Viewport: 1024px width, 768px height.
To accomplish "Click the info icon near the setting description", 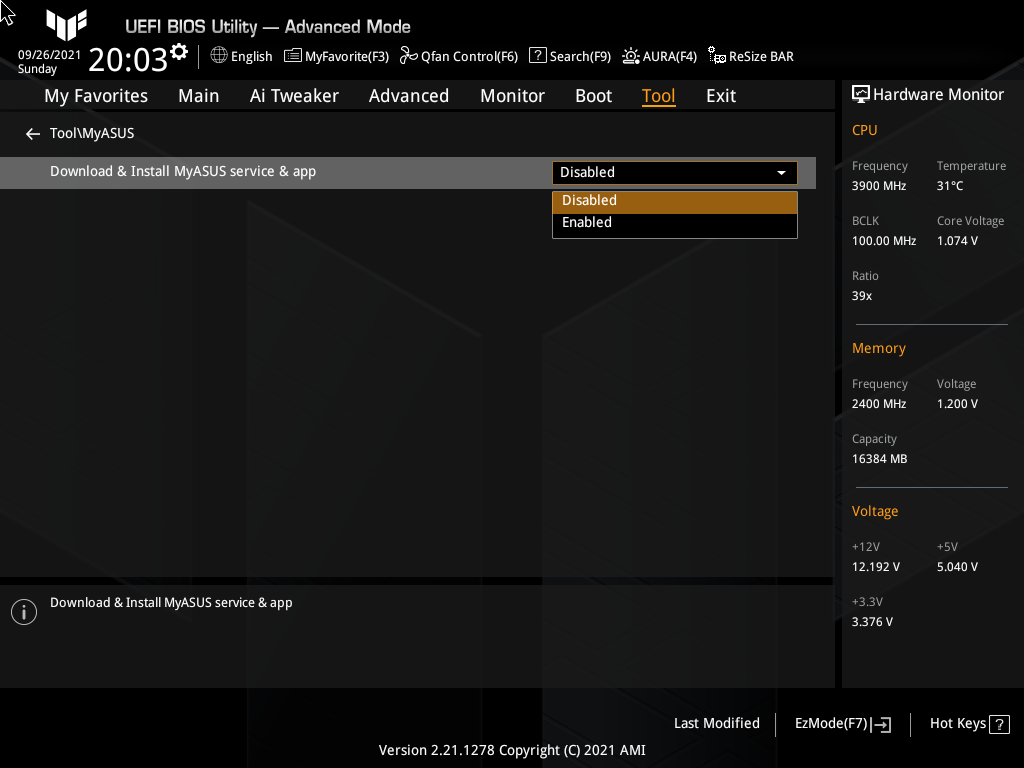I will tap(23, 611).
